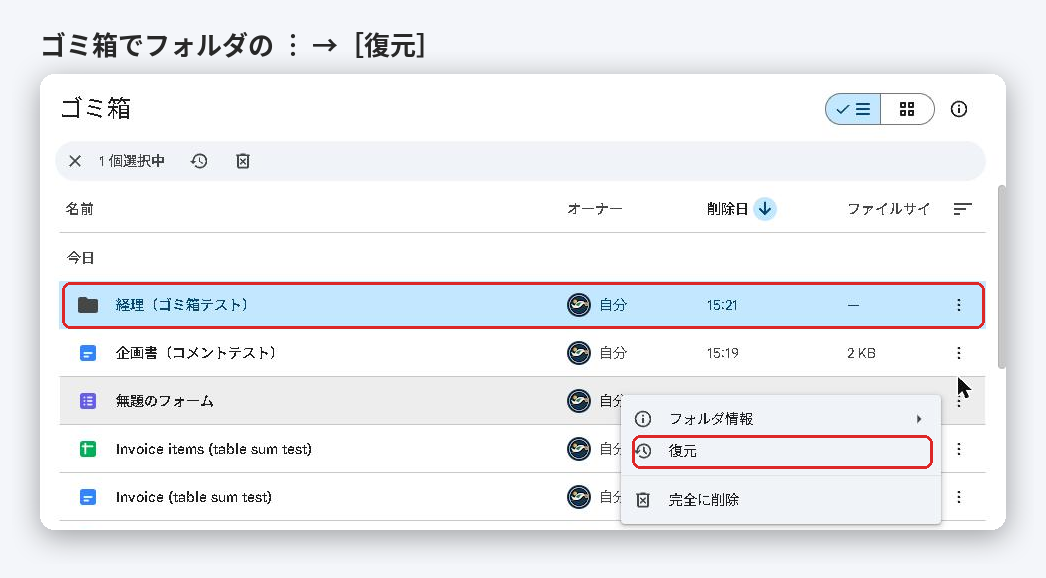Click the Sheets icon of Invoice items

pos(88,449)
